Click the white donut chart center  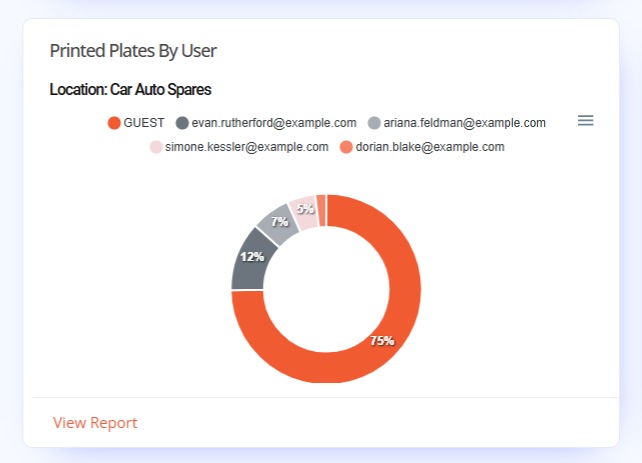[326, 289]
